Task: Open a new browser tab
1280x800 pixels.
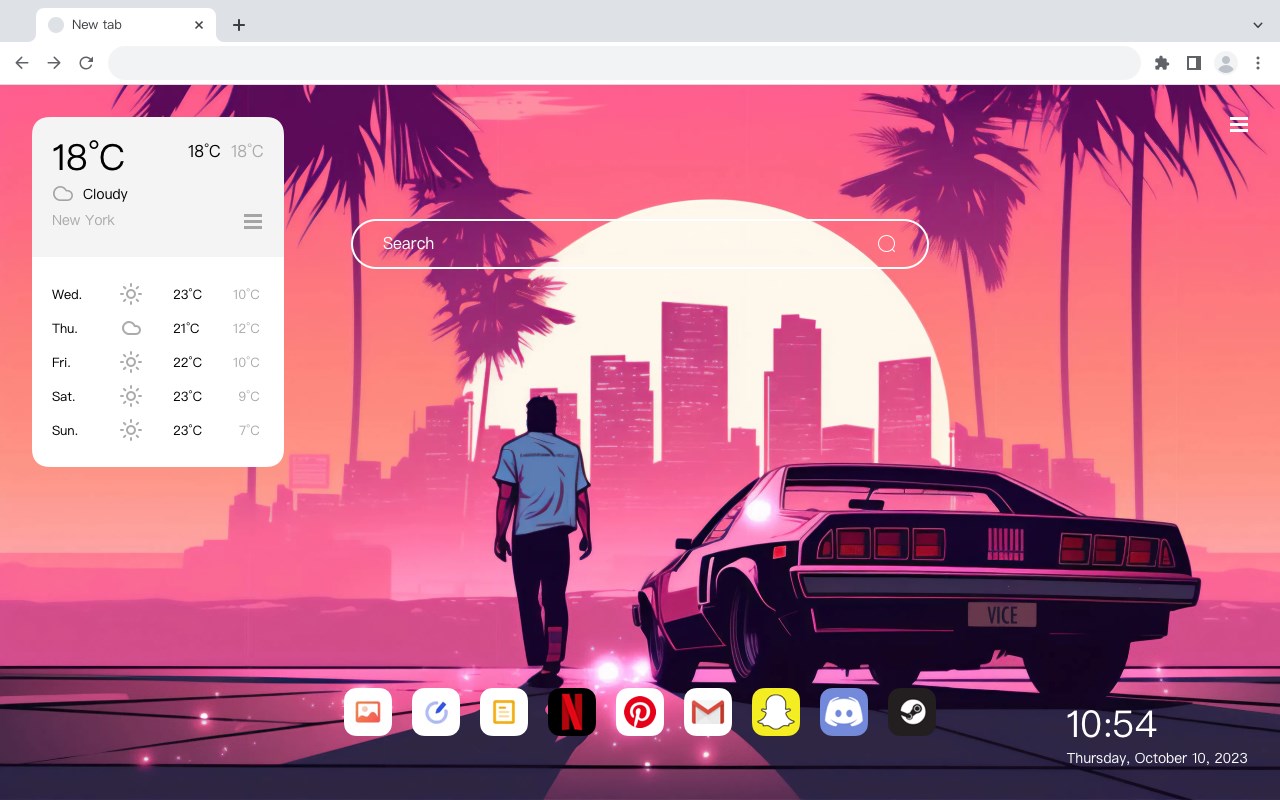Action: click(238, 25)
